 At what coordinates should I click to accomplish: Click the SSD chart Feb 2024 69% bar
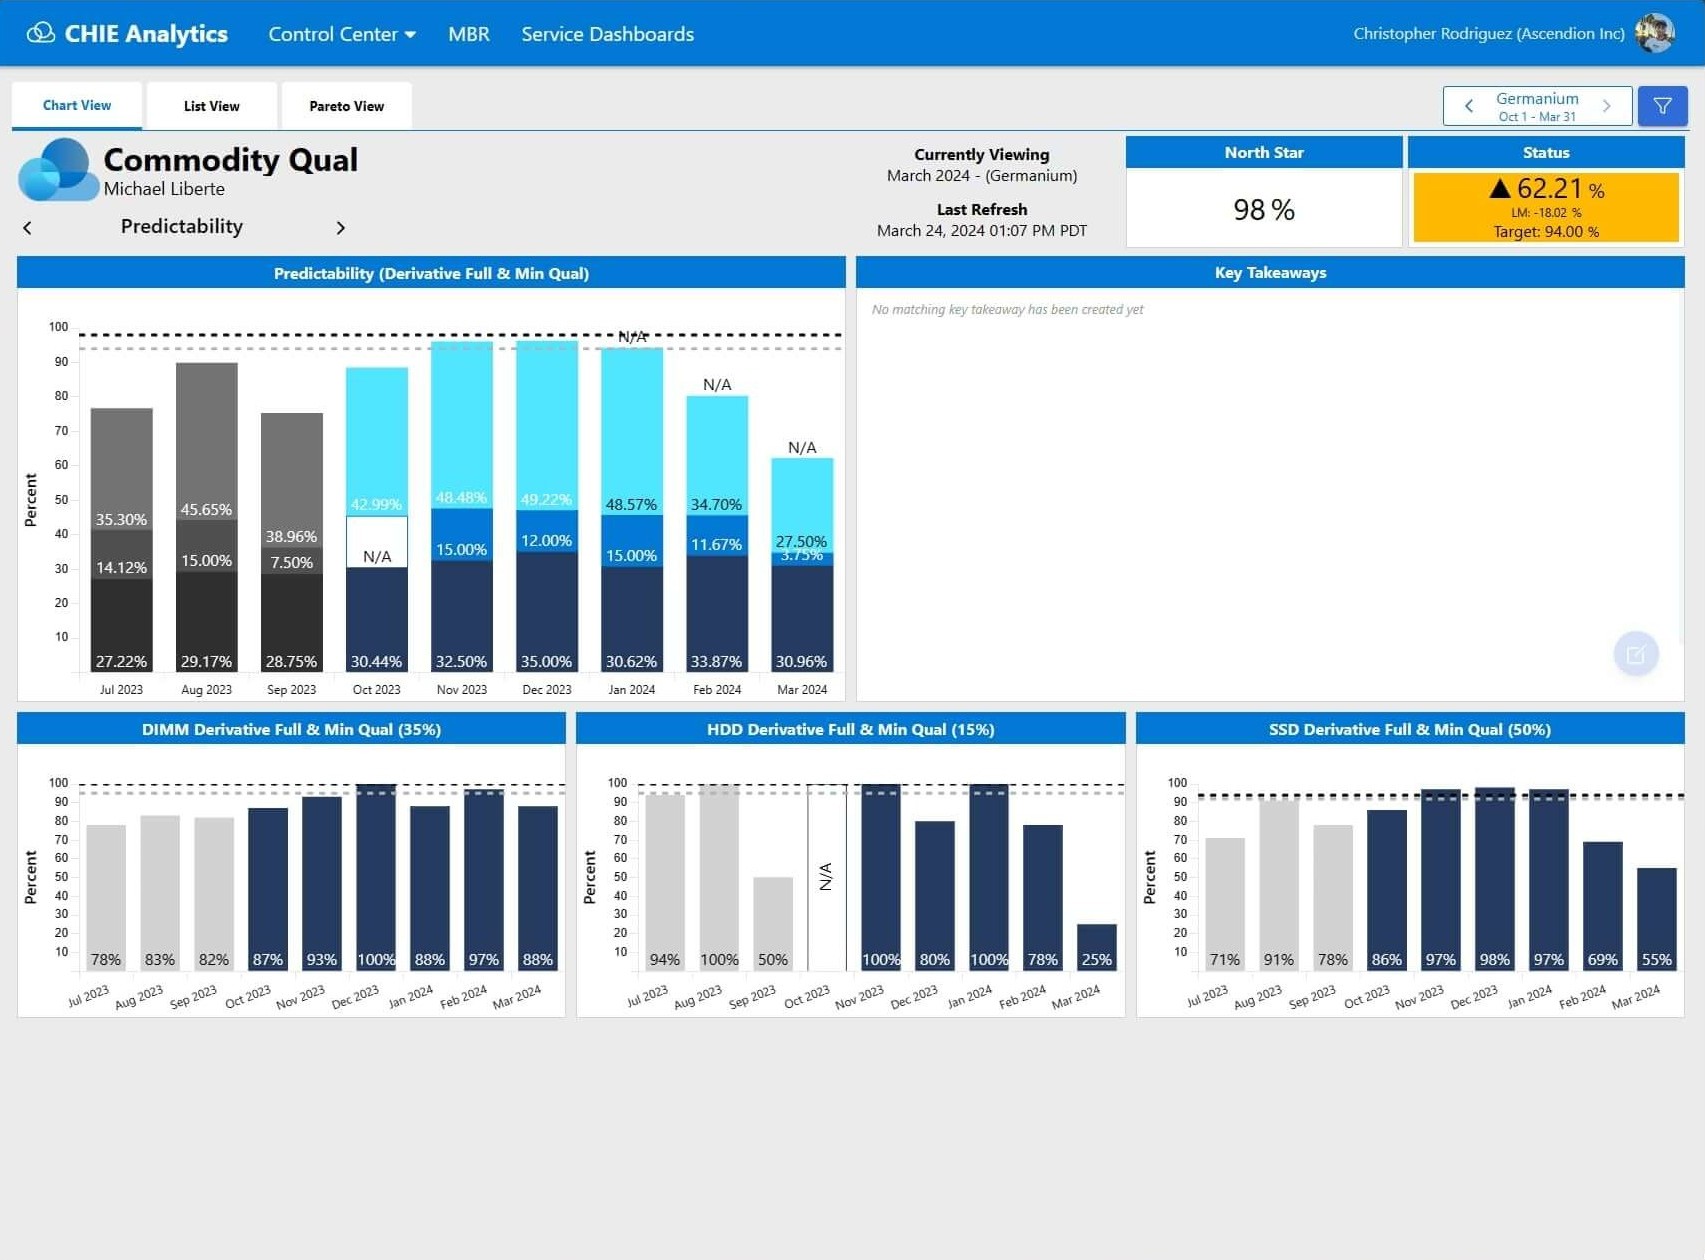1603,906
